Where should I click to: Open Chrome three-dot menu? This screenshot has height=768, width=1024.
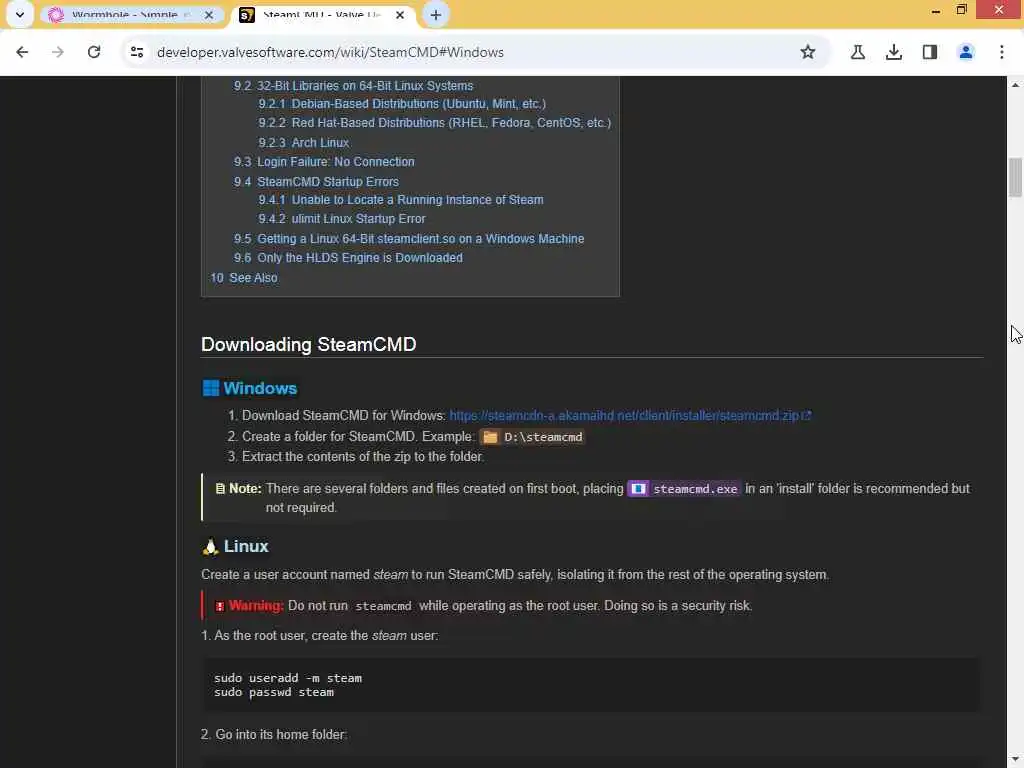point(1002,52)
